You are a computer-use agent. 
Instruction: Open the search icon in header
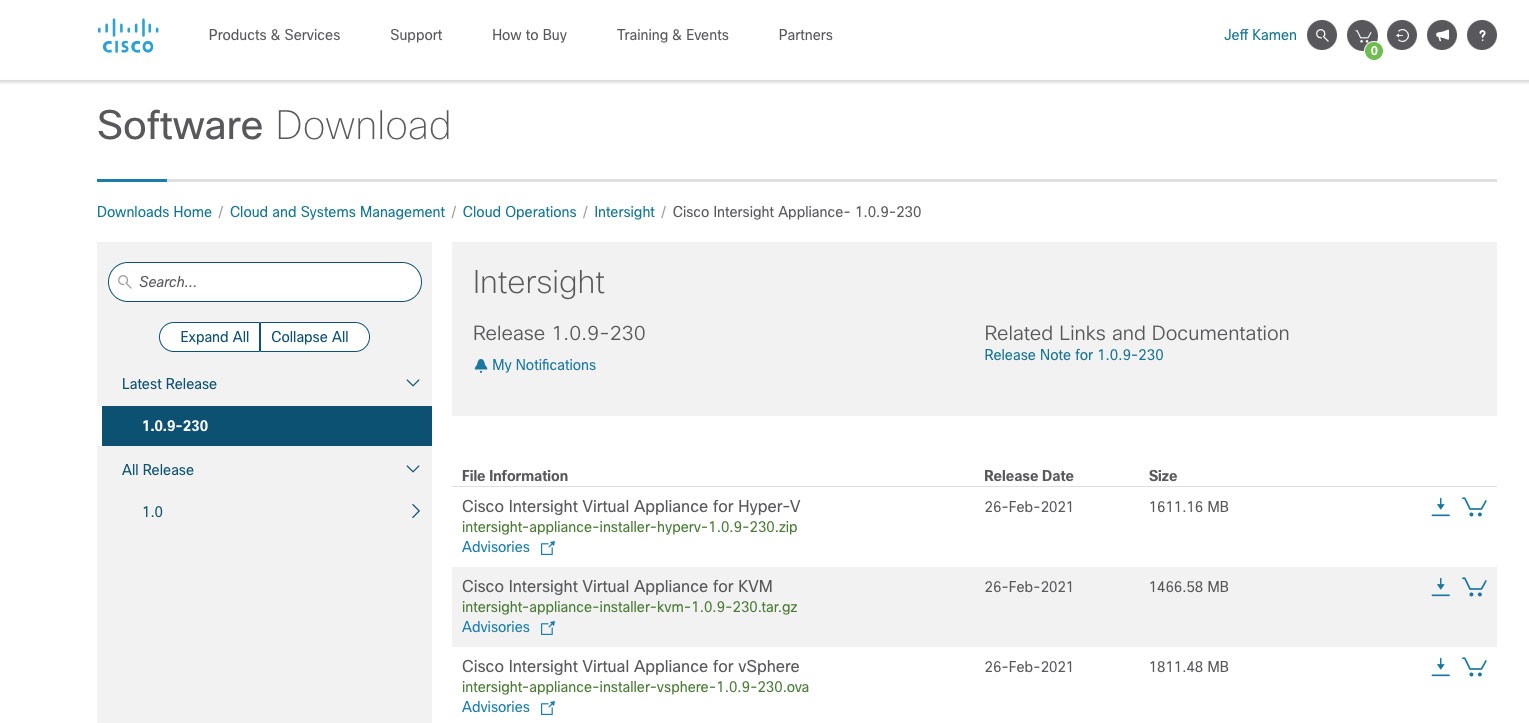(x=1322, y=35)
